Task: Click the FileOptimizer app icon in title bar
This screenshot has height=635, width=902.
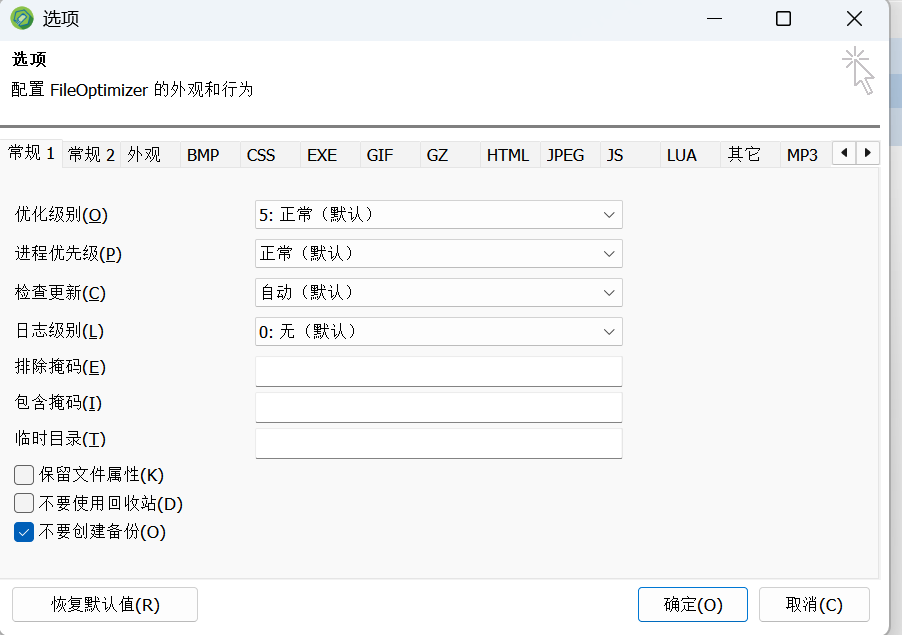Action: 21,19
